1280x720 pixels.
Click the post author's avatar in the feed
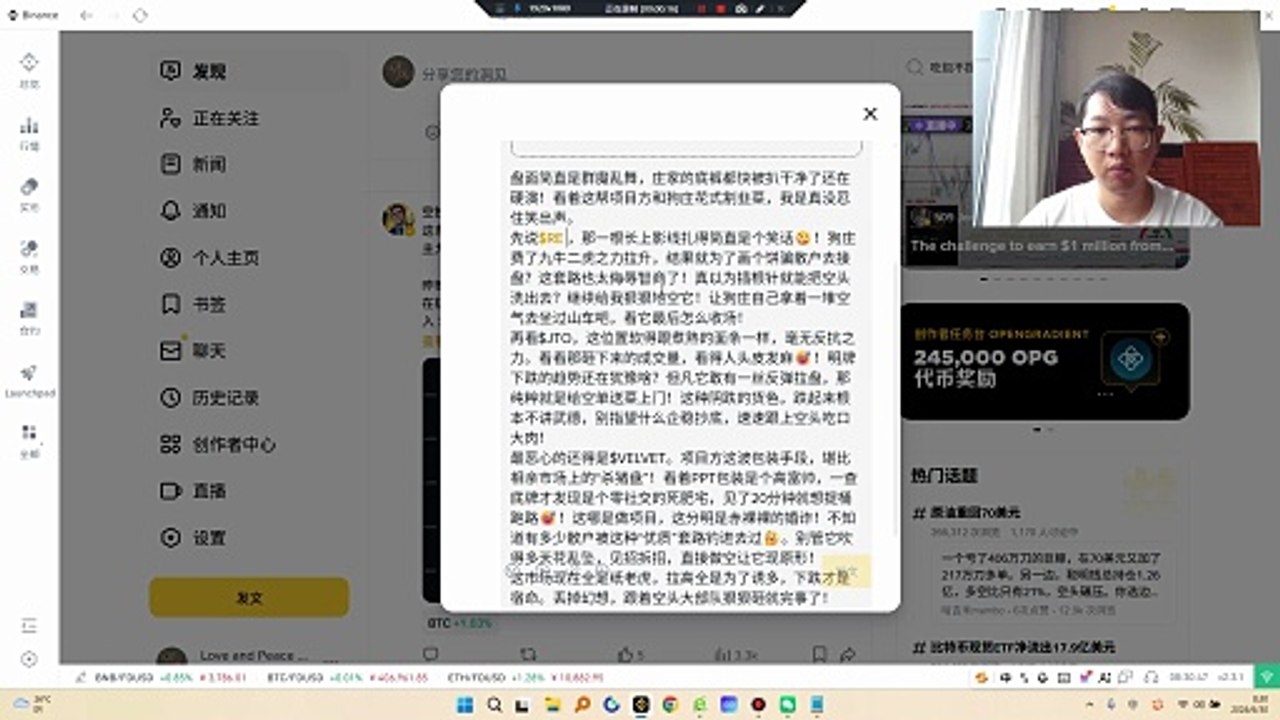398,219
